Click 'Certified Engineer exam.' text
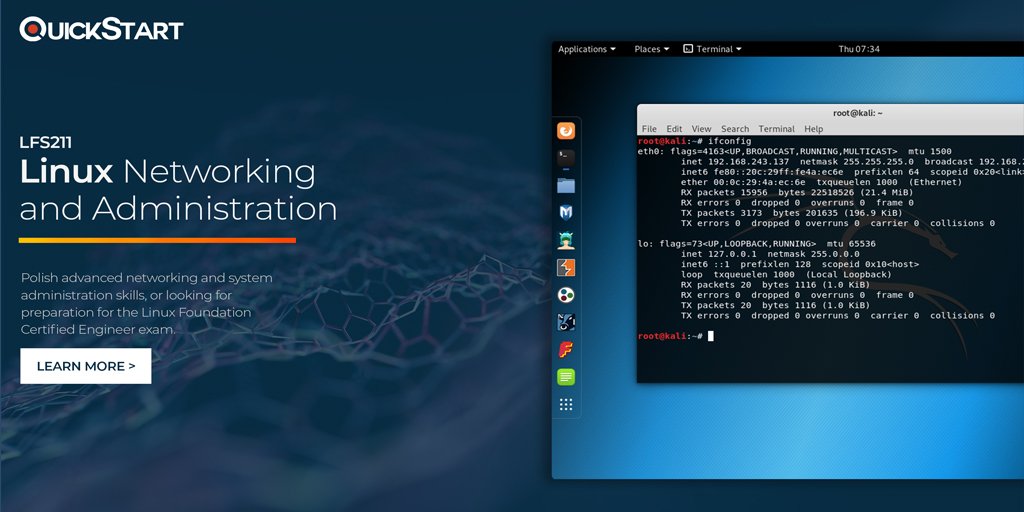This screenshot has width=1024, height=512. [98, 330]
